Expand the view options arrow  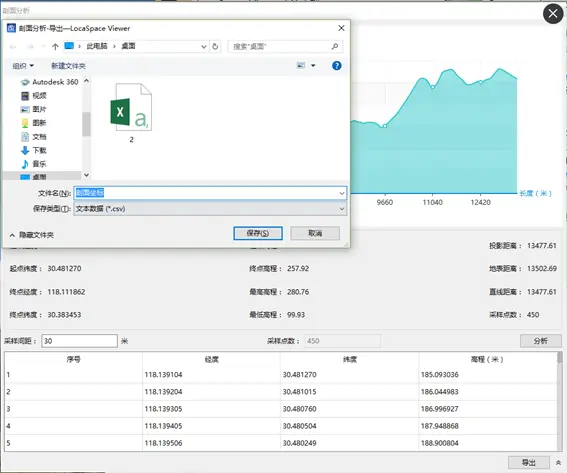[313, 65]
